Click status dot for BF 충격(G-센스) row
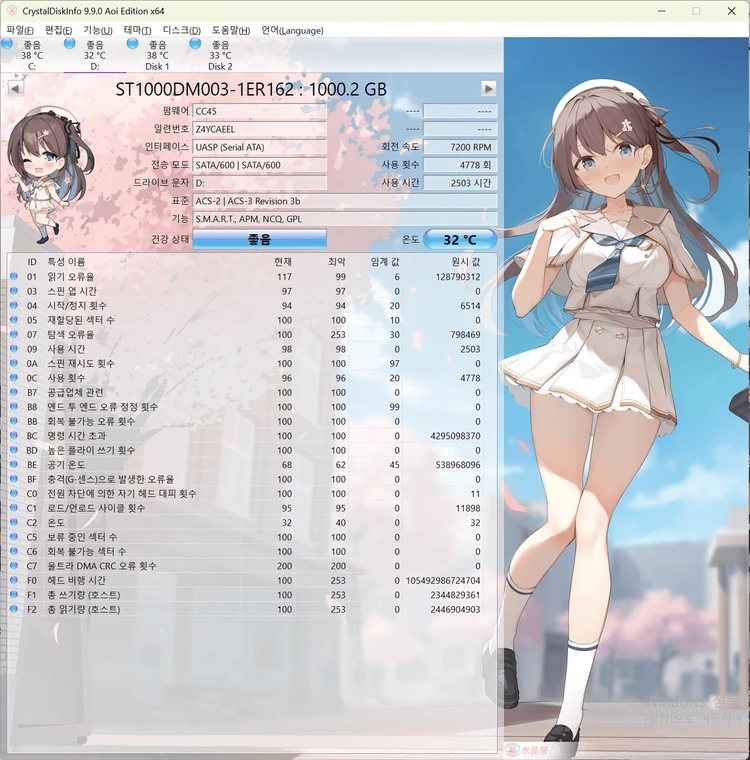Viewport: 750px width, 760px height. coord(14,479)
